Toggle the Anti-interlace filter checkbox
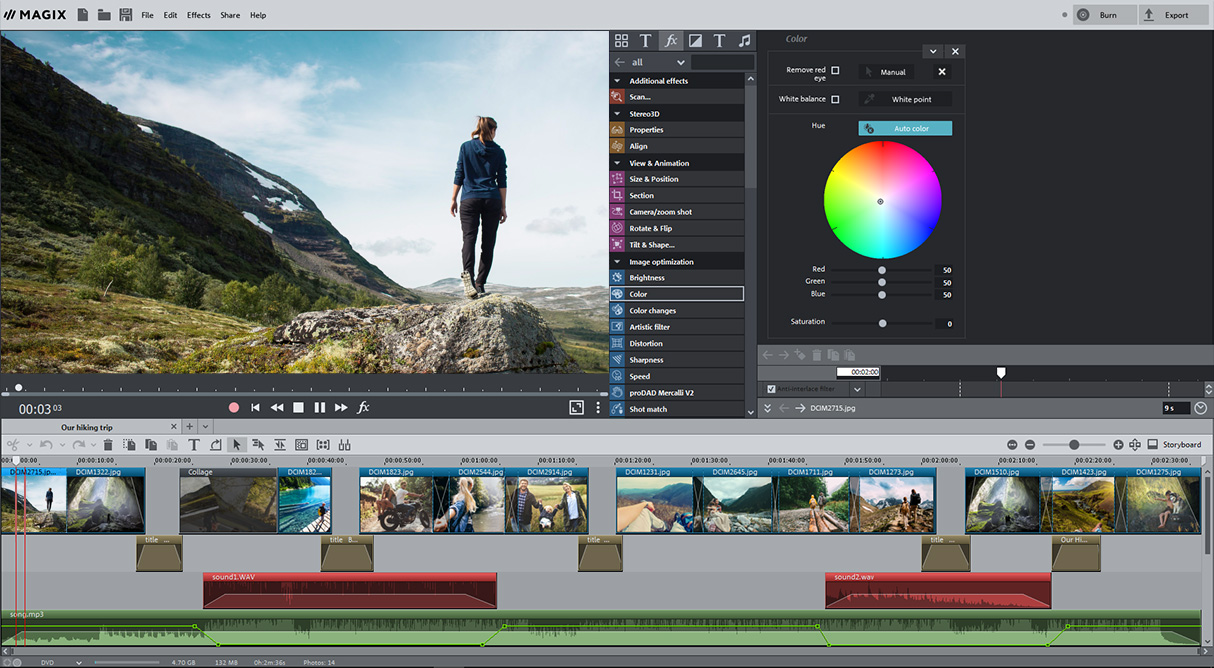This screenshot has height=668, width=1214. coord(770,389)
